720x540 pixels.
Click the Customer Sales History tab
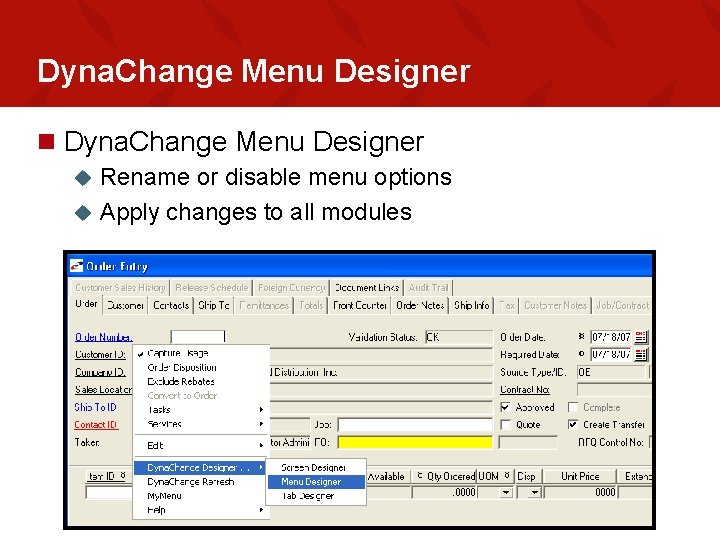click(120, 287)
